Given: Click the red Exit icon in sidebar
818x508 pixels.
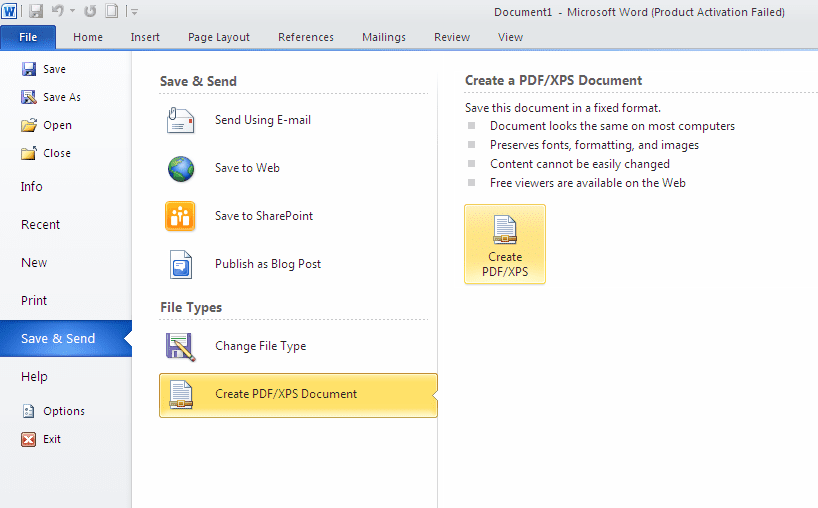Looking at the screenshot, I should (29, 439).
